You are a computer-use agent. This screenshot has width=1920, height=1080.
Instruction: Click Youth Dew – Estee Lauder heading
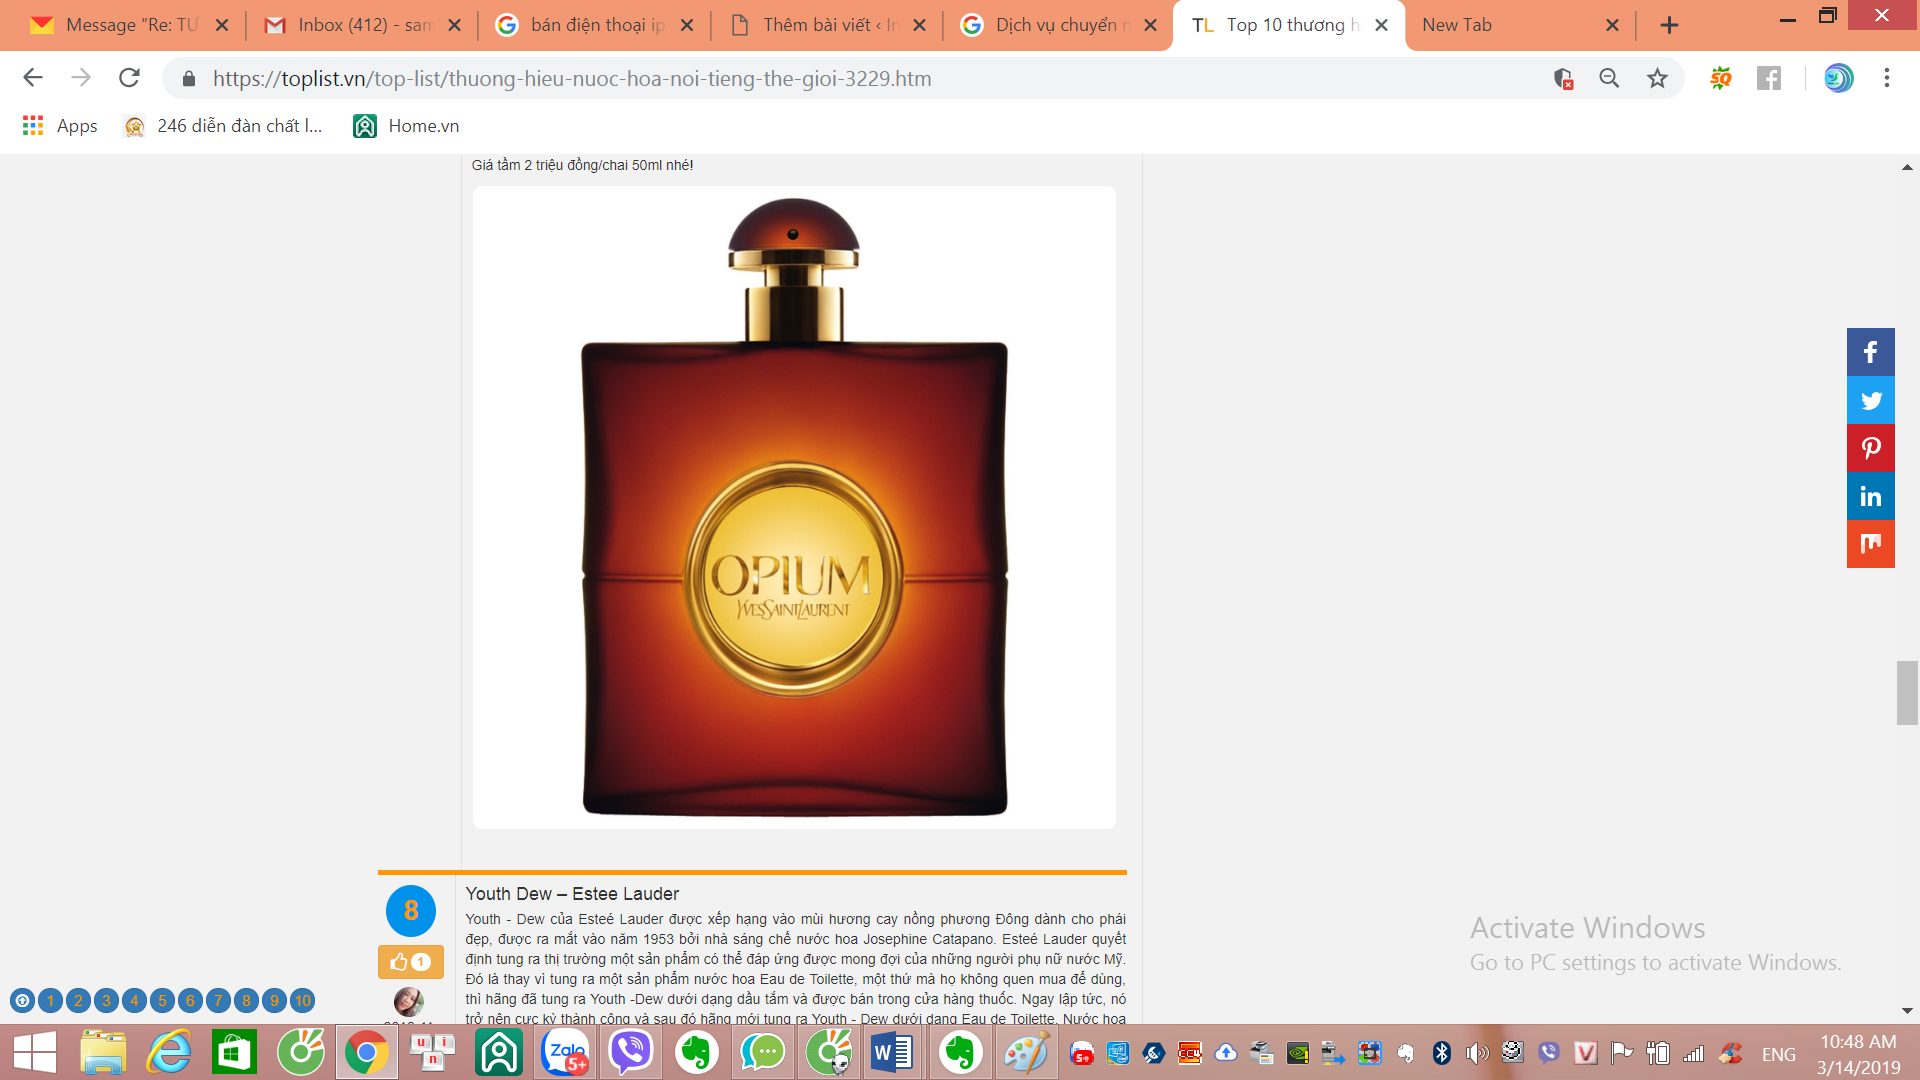point(572,894)
